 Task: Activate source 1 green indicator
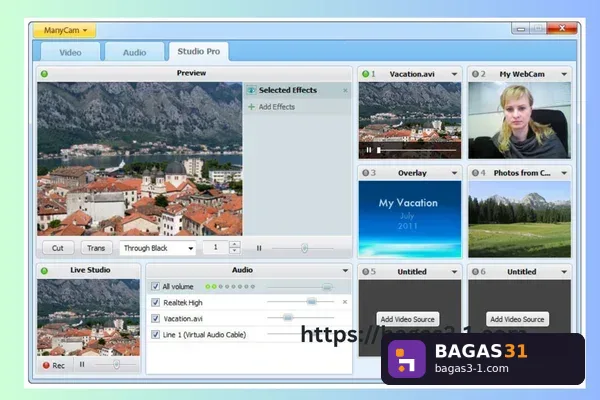click(366, 74)
